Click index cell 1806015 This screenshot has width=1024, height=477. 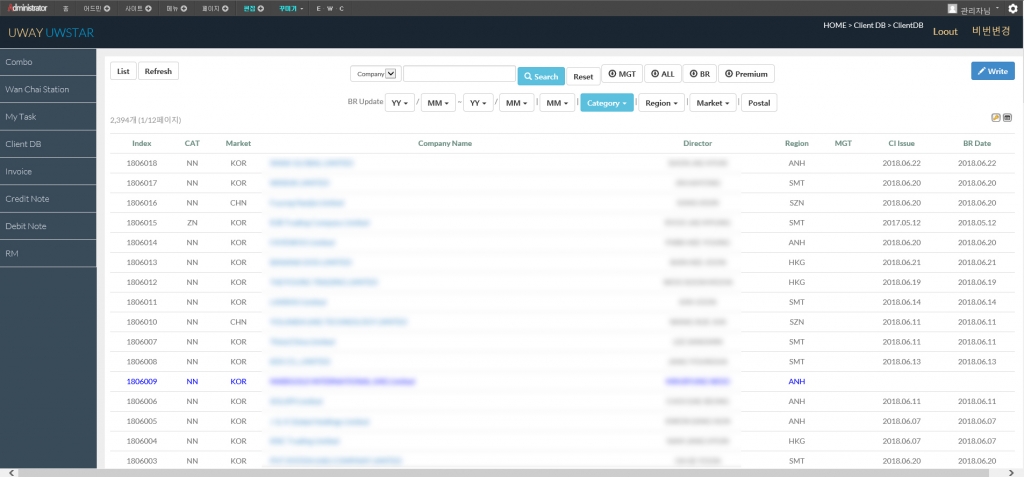(x=142, y=223)
